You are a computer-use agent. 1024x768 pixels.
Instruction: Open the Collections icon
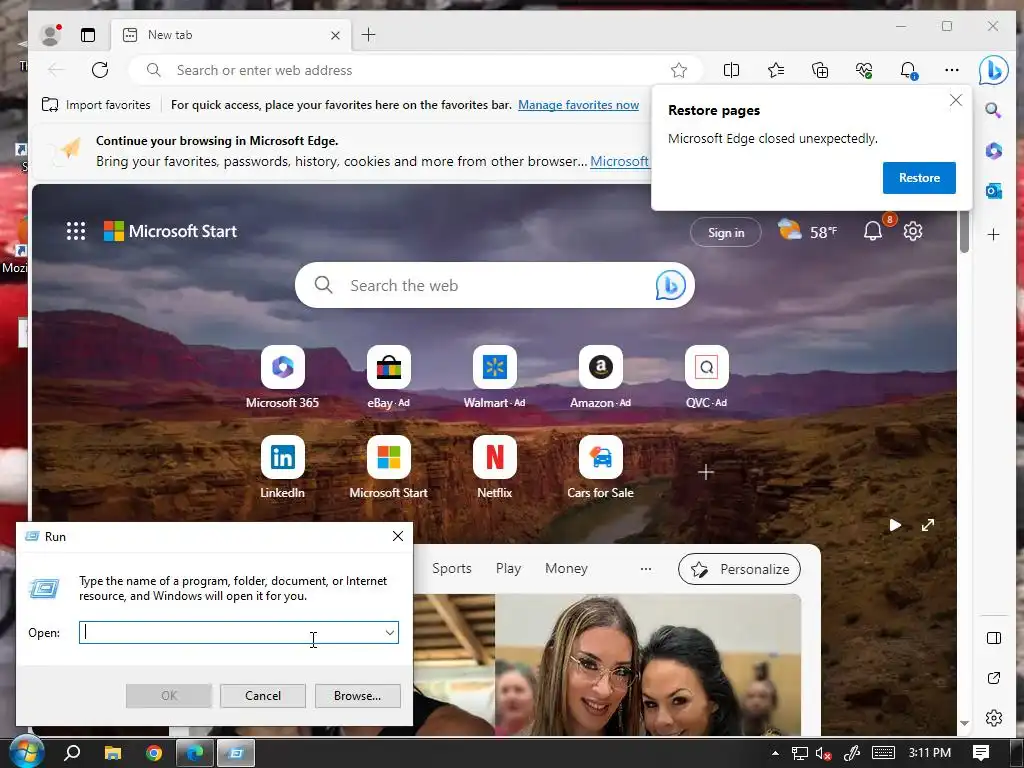[x=820, y=70]
